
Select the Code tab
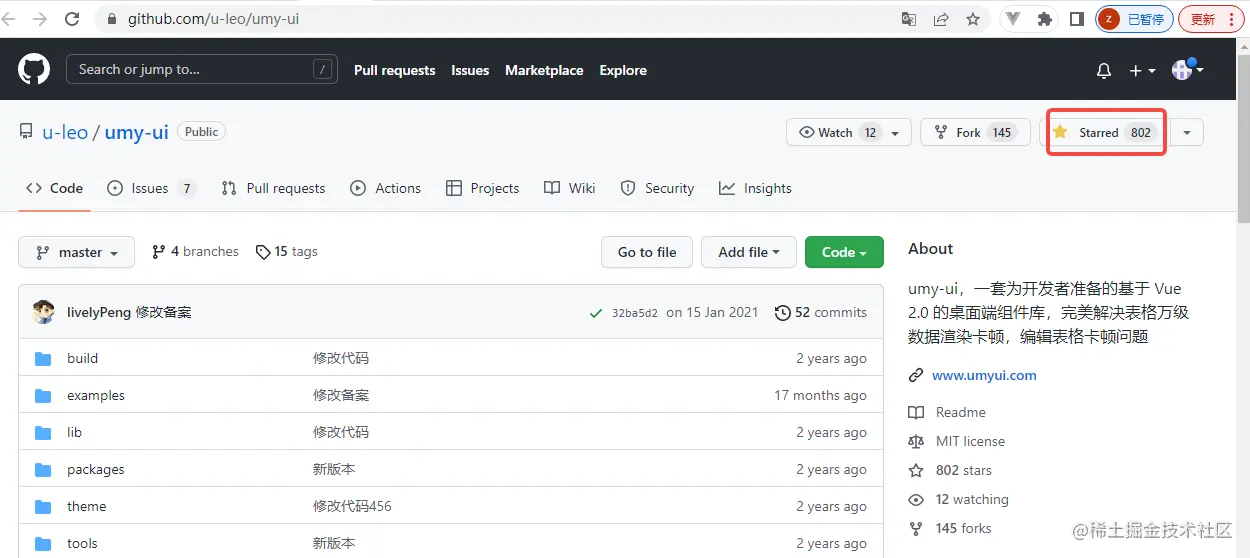coord(55,188)
